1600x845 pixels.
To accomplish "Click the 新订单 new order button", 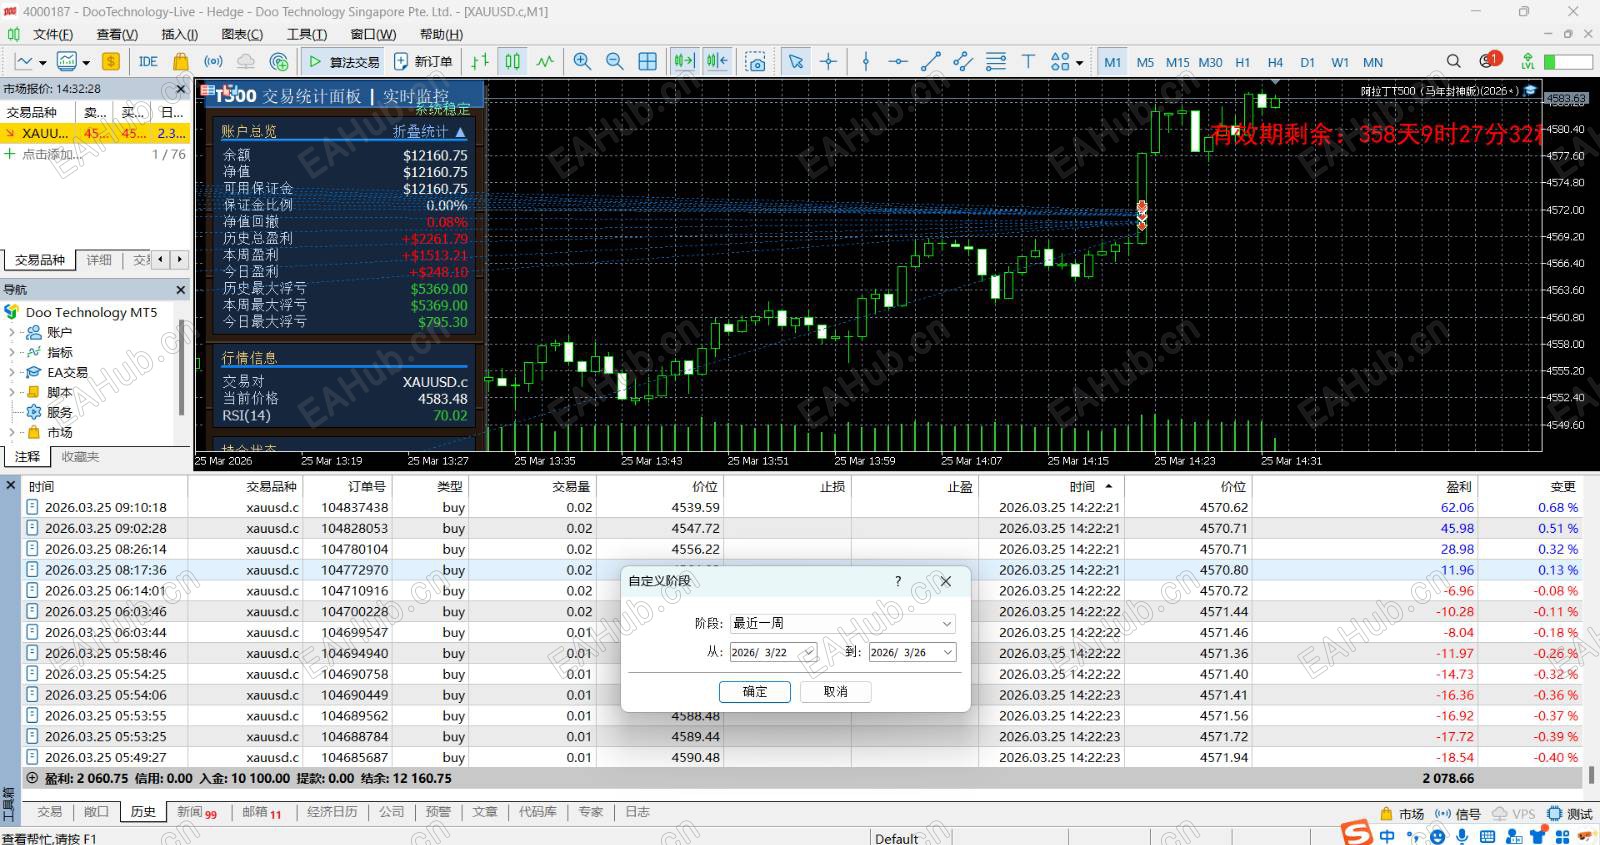I will coord(423,62).
